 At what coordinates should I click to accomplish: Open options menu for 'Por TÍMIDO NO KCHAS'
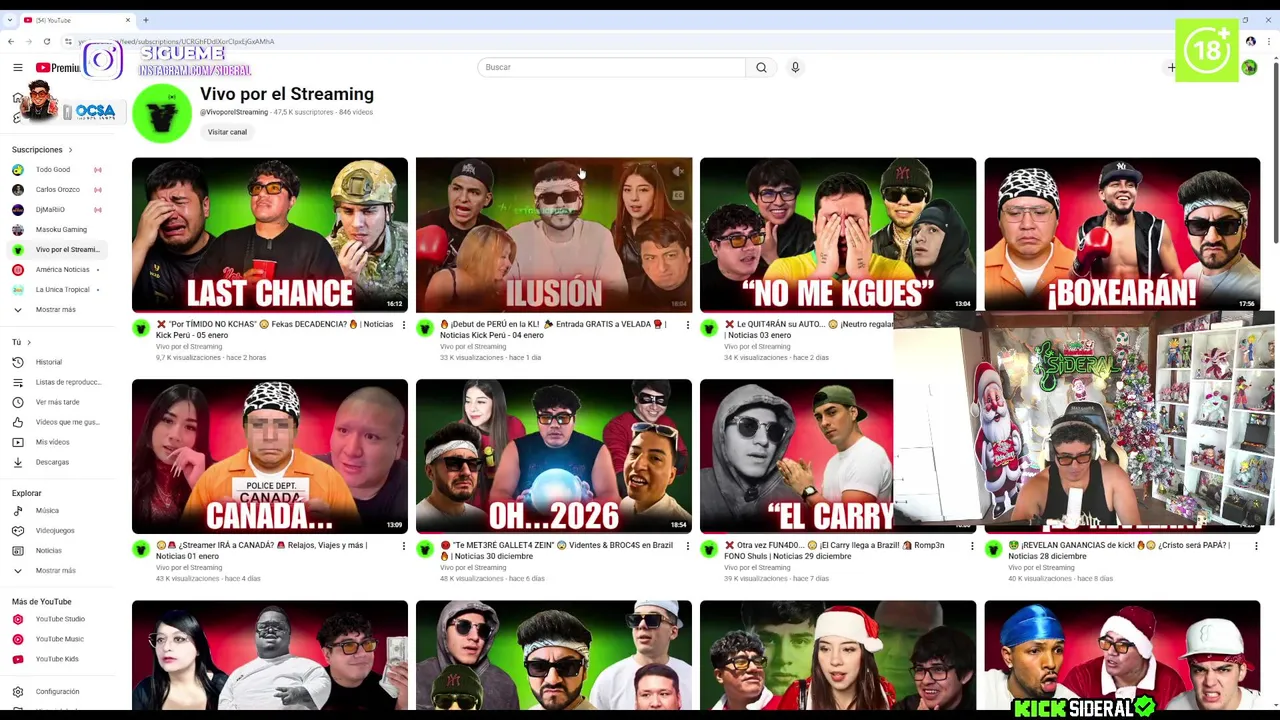404,325
